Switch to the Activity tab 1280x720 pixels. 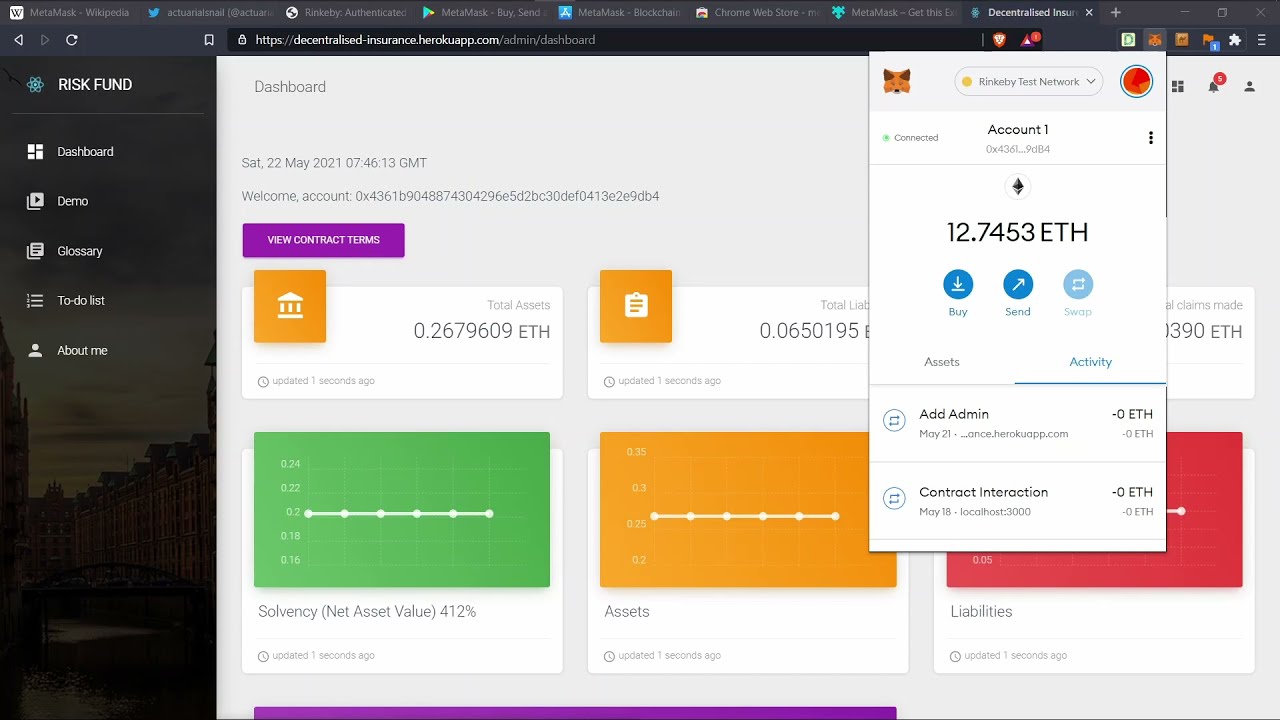coord(1090,362)
